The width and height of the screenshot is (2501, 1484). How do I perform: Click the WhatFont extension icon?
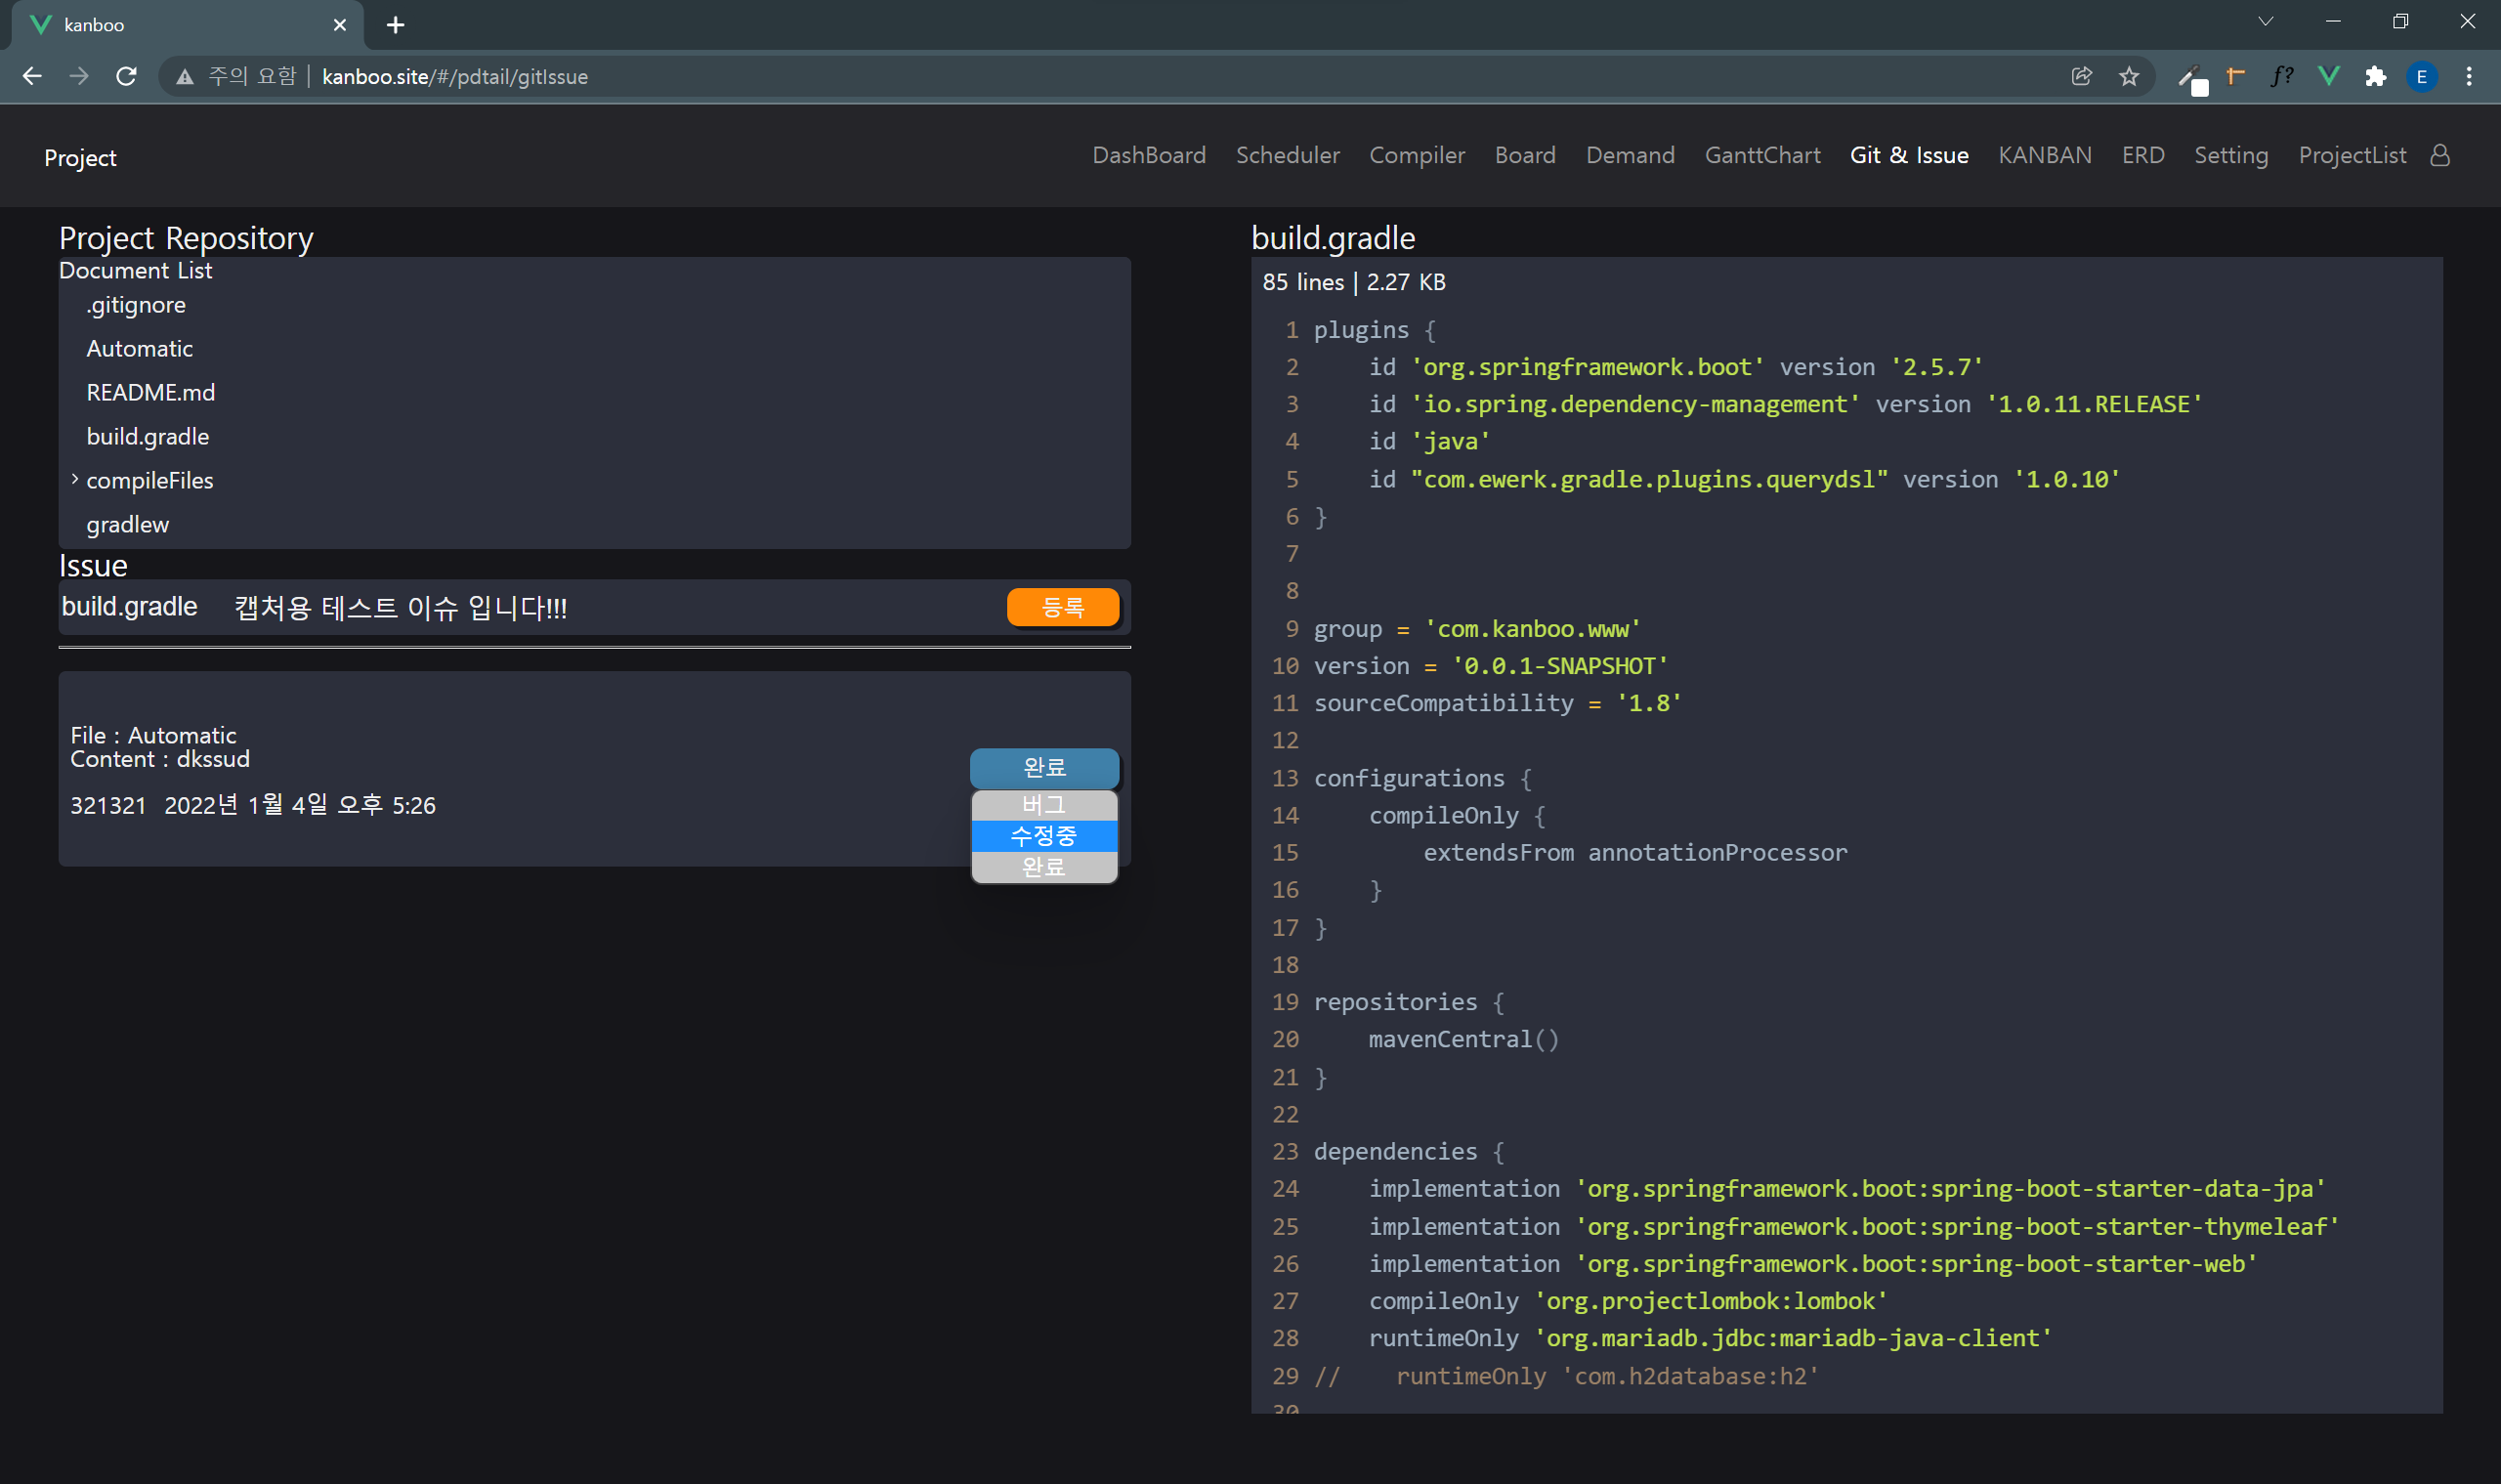(x=2281, y=76)
